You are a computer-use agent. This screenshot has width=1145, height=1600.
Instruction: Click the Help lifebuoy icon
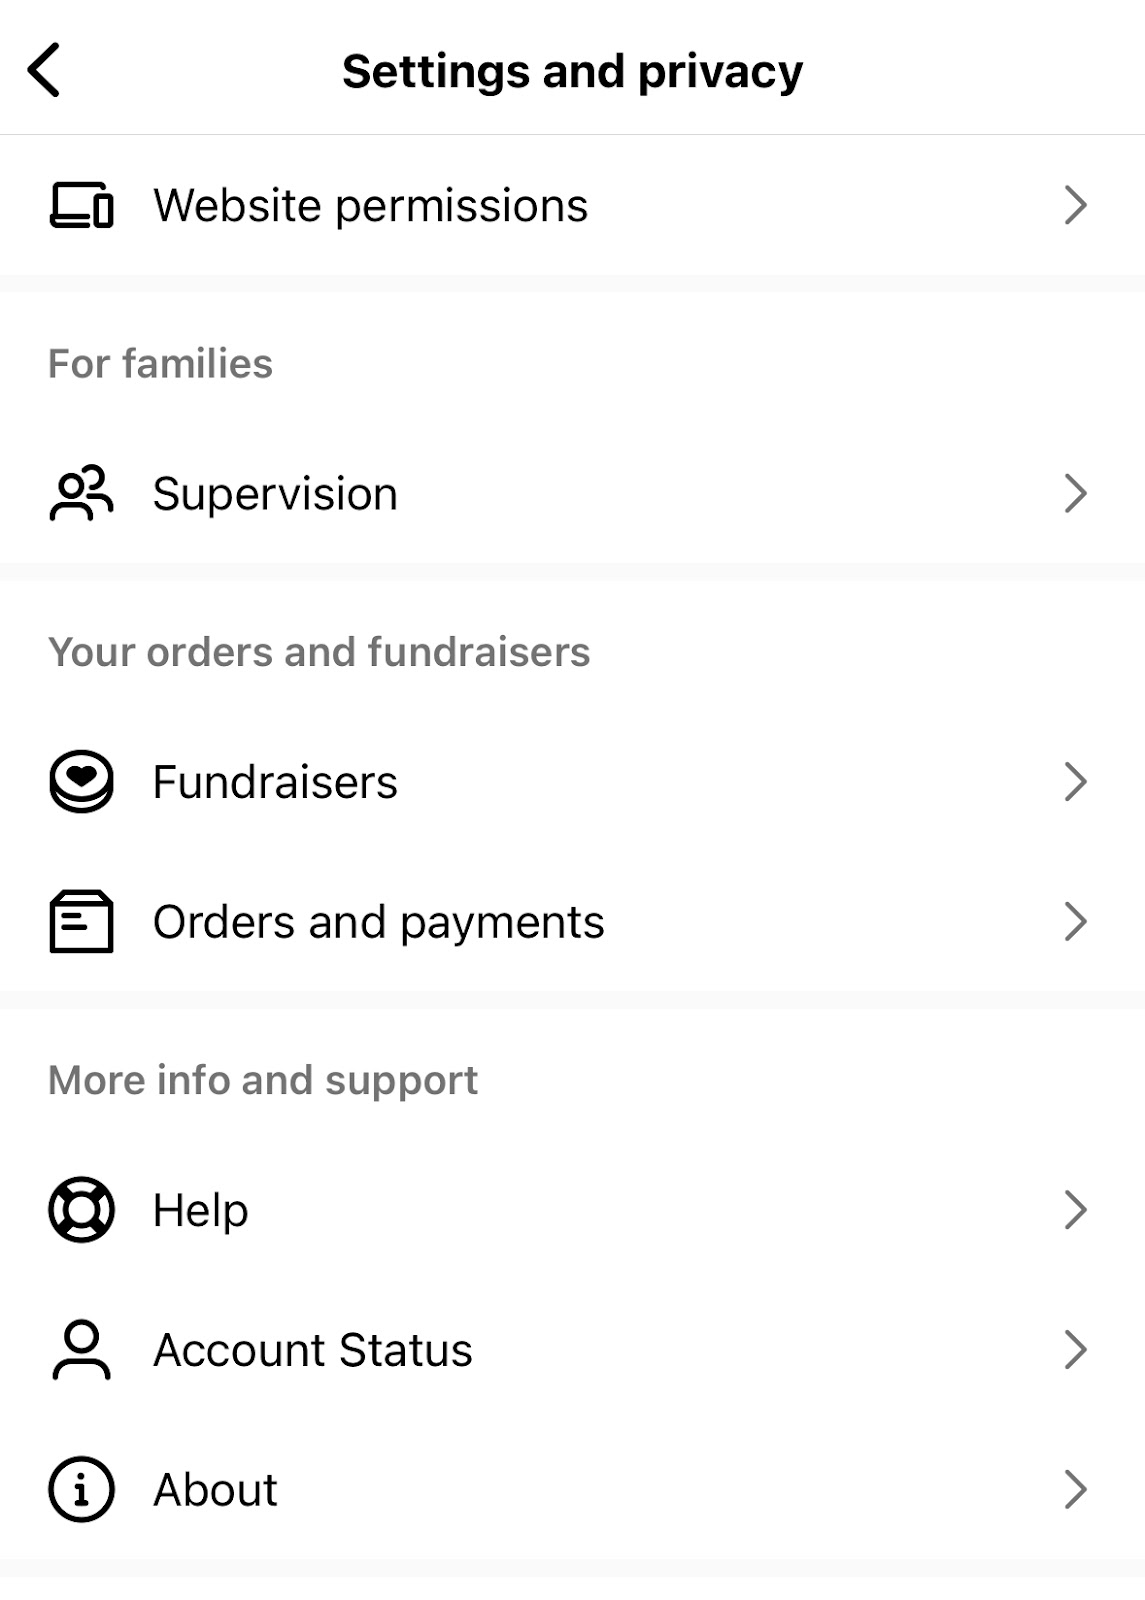[81, 1209]
